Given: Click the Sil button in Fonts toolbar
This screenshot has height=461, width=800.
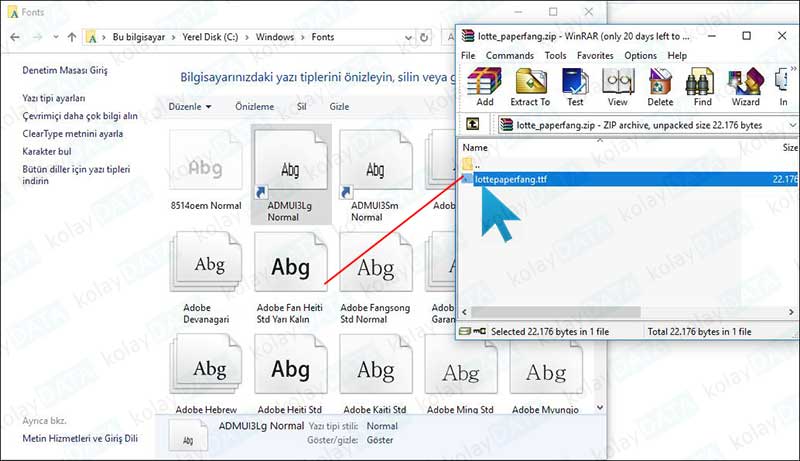Looking at the screenshot, I should coord(302,107).
